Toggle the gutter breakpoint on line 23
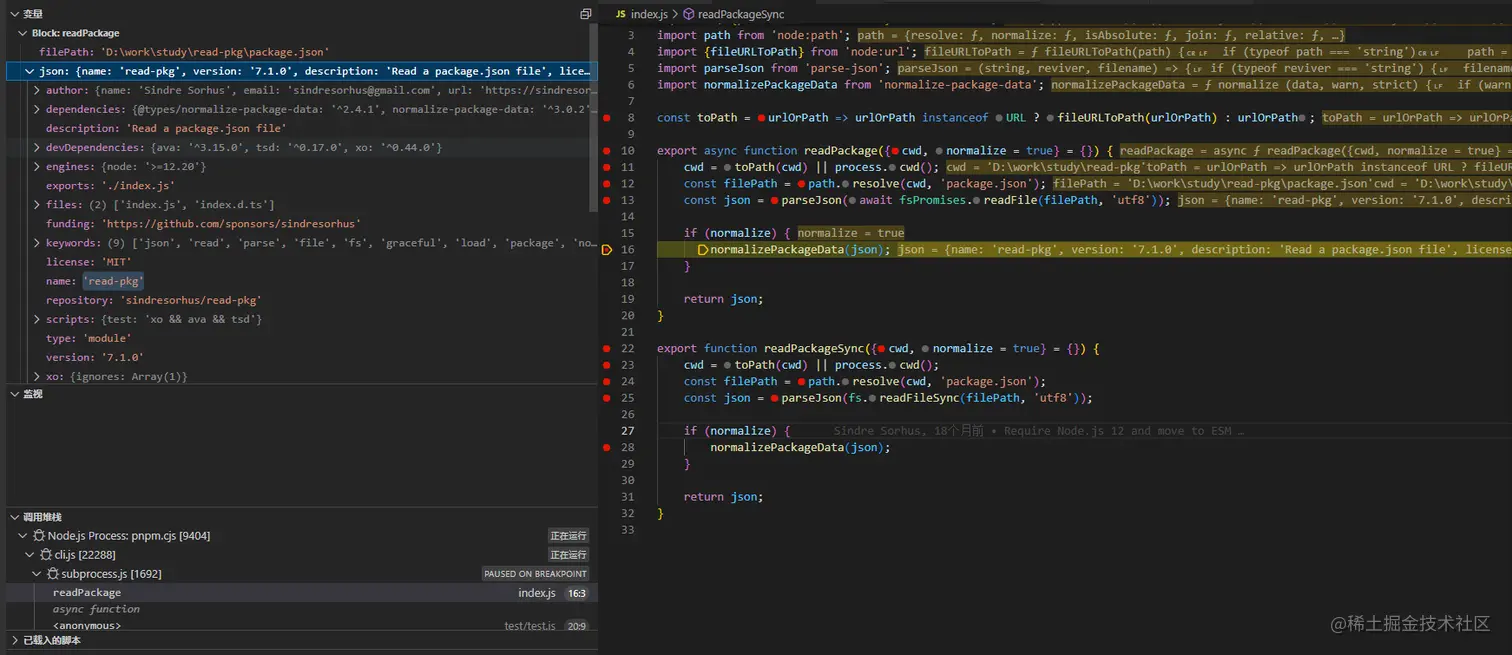This screenshot has height=655, width=1512. (606, 365)
